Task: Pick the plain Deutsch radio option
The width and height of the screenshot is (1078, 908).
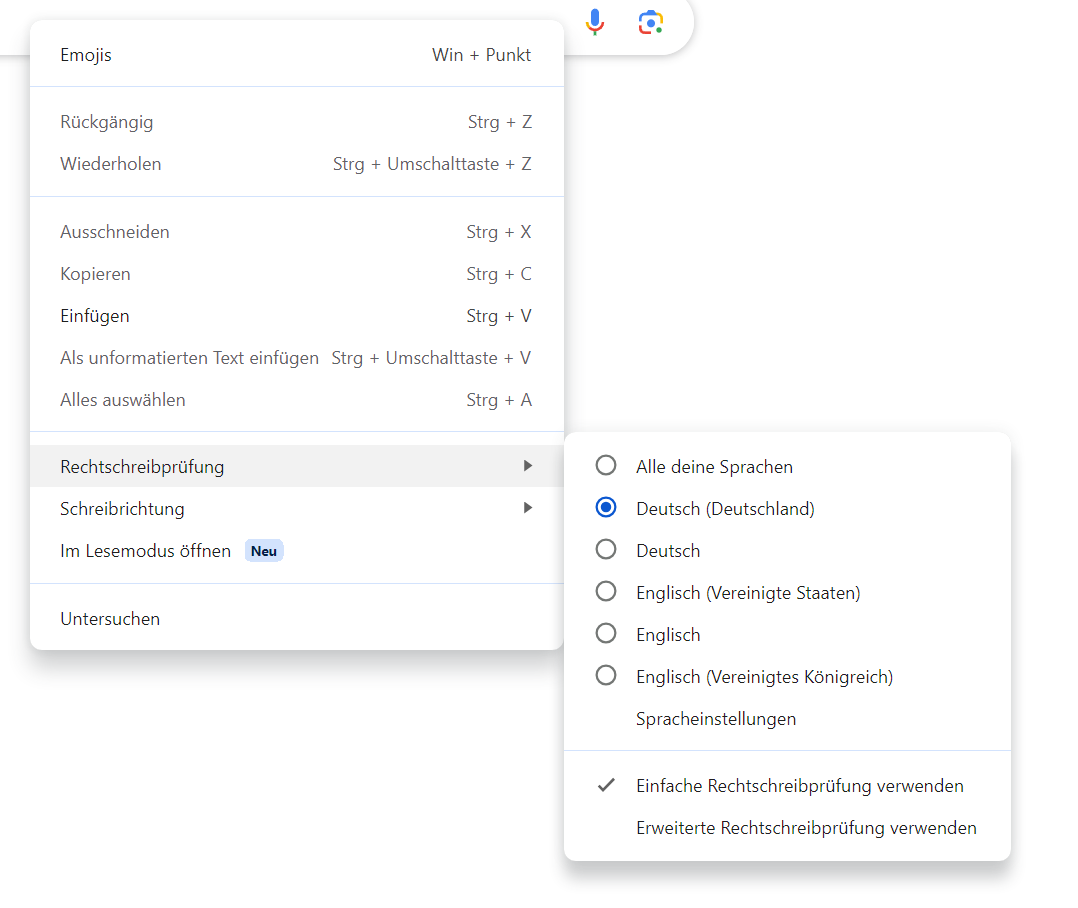Action: coord(606,550)
